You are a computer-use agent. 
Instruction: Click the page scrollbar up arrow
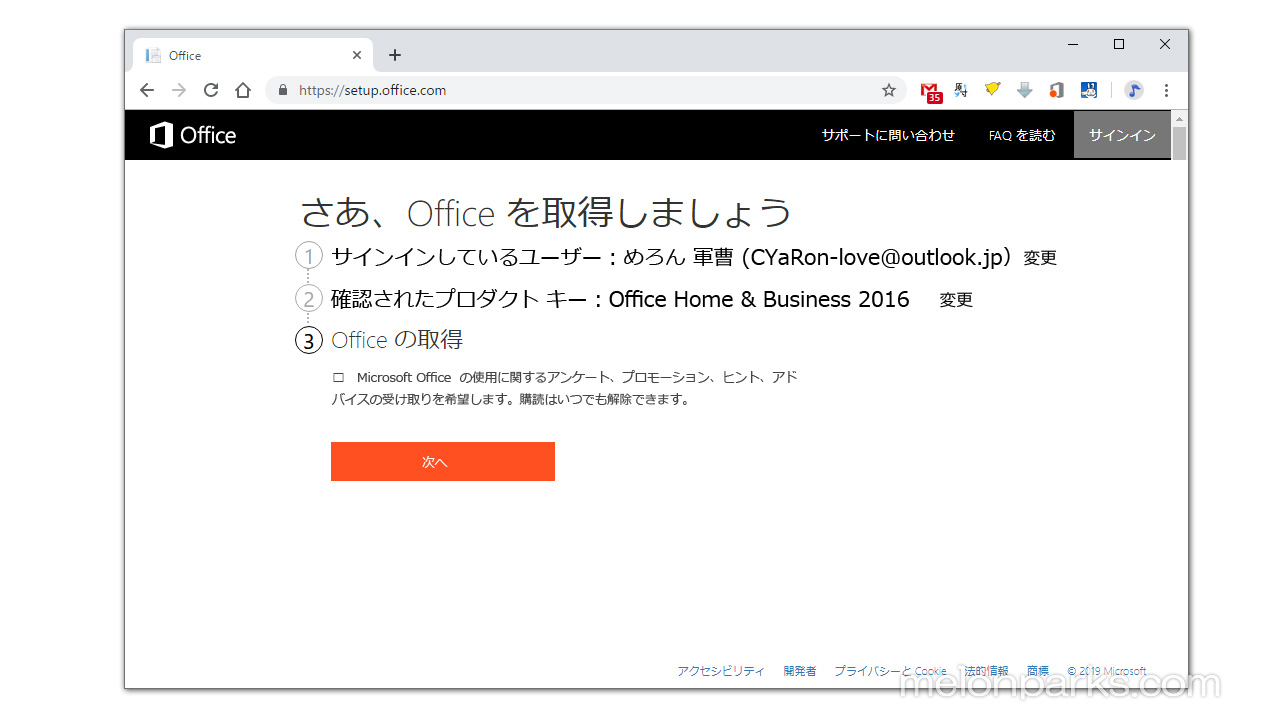click(x=1179, y=118)
